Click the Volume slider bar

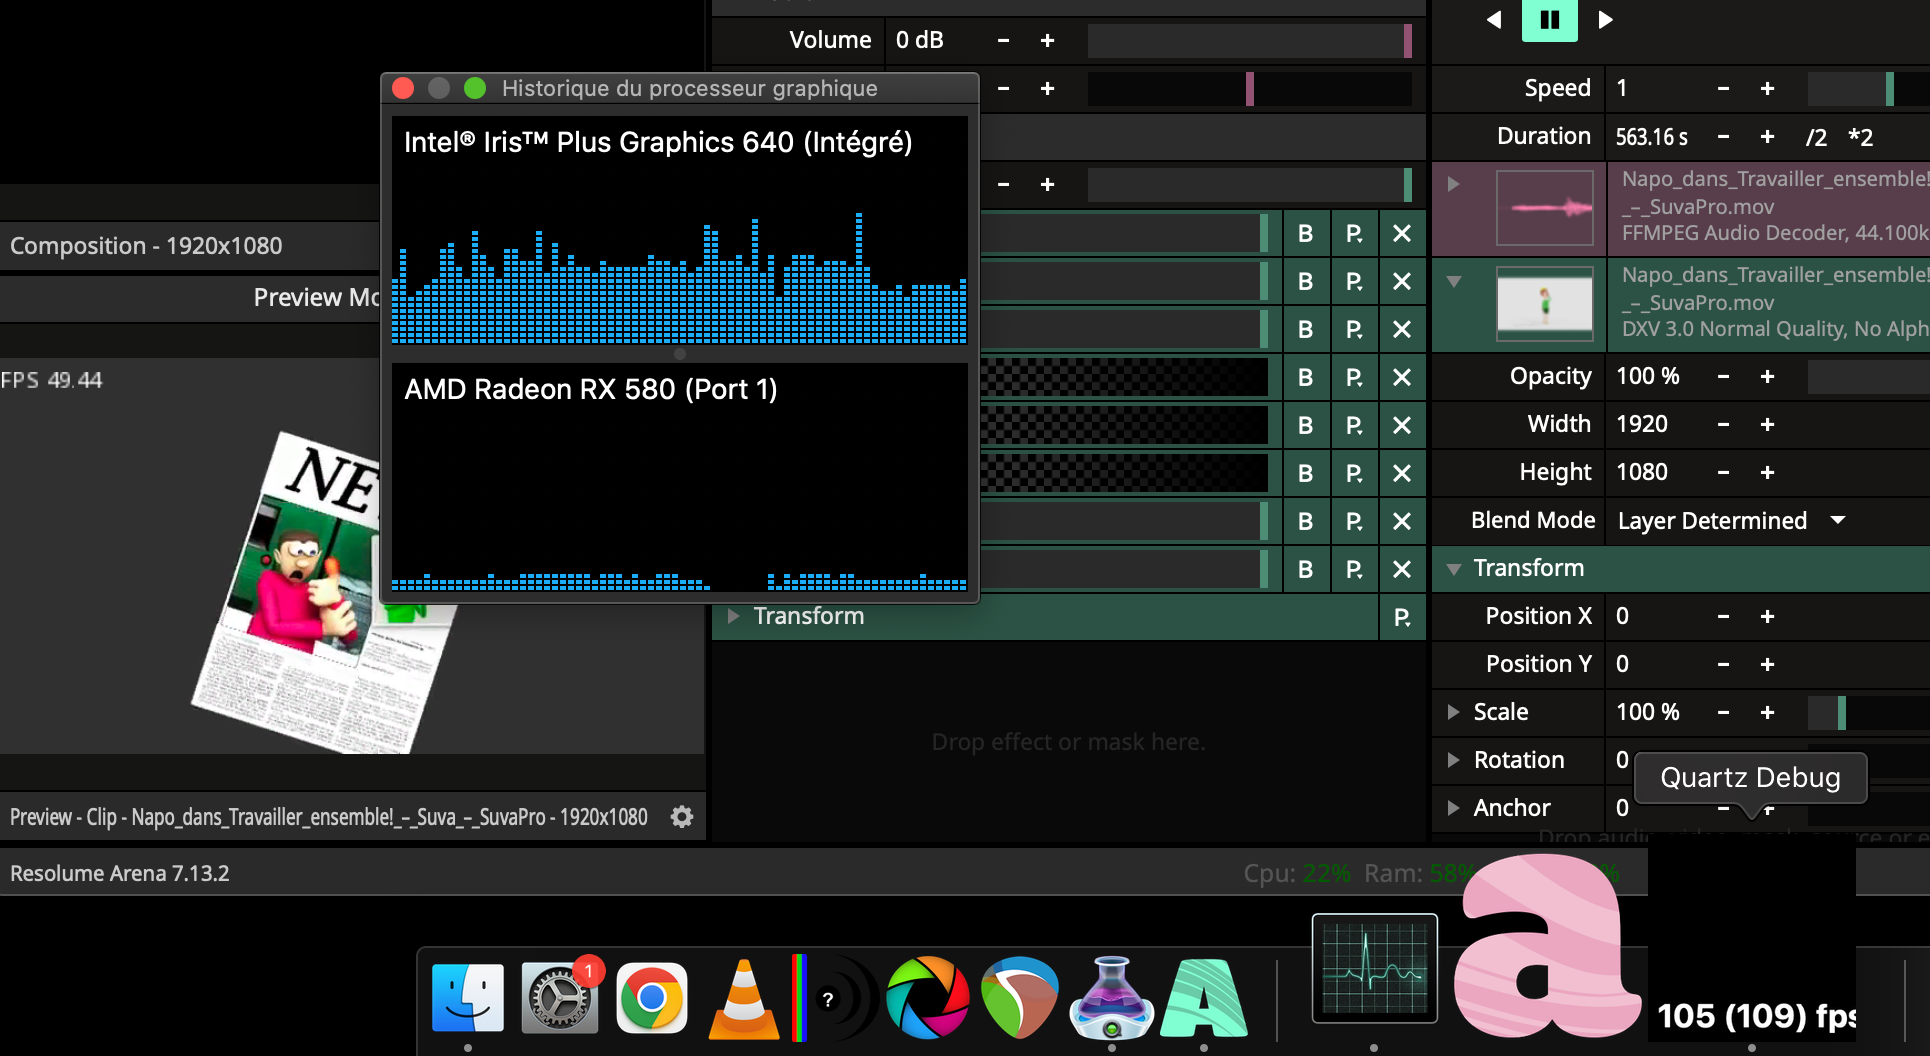point(1248,41)
